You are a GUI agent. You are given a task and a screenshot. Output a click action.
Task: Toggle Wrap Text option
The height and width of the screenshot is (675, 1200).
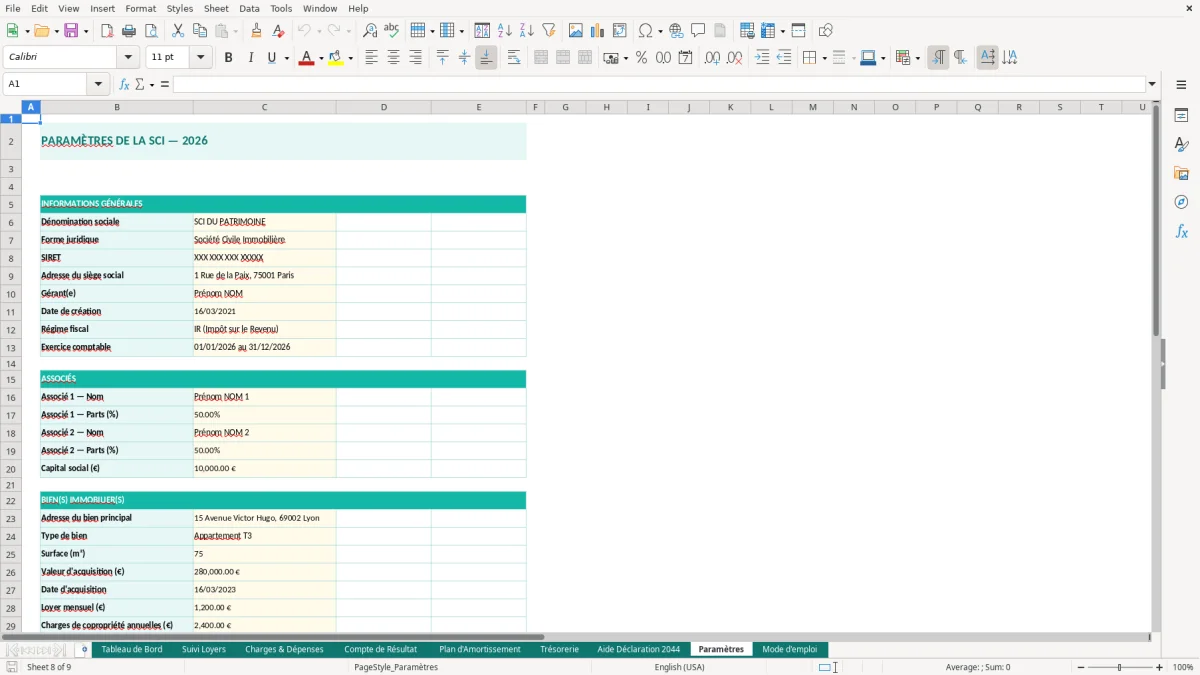[514, 58]
